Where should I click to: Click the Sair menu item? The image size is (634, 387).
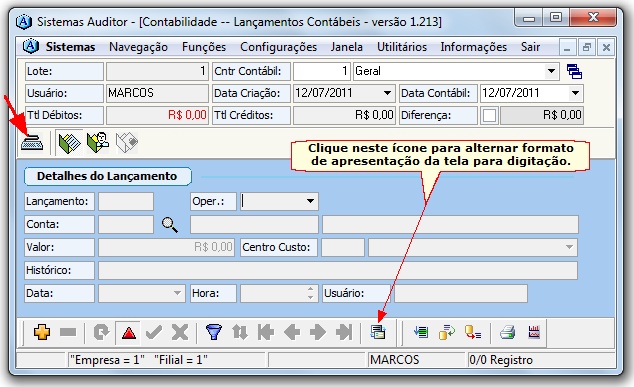(x=530, y=47)
